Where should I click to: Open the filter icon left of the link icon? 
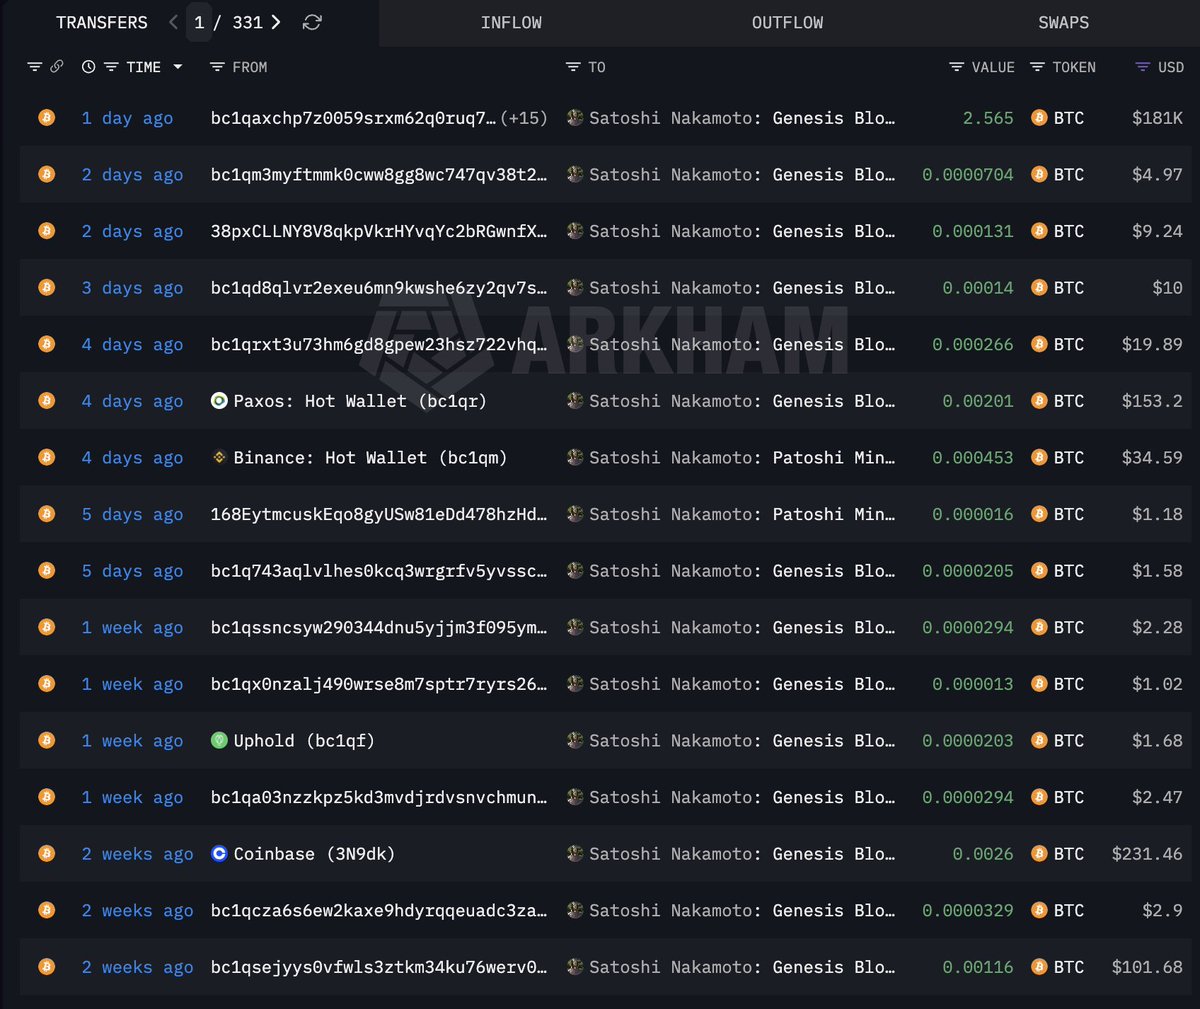35,67
